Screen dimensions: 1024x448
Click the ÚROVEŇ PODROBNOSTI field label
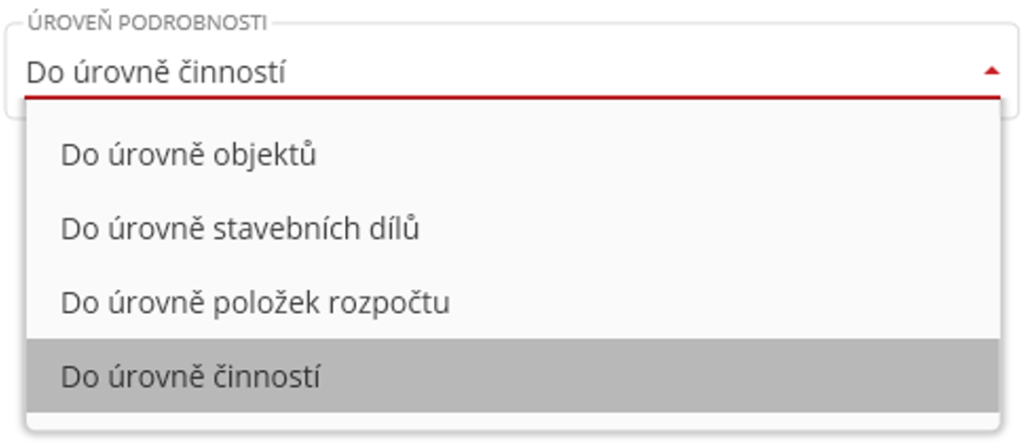148,23
